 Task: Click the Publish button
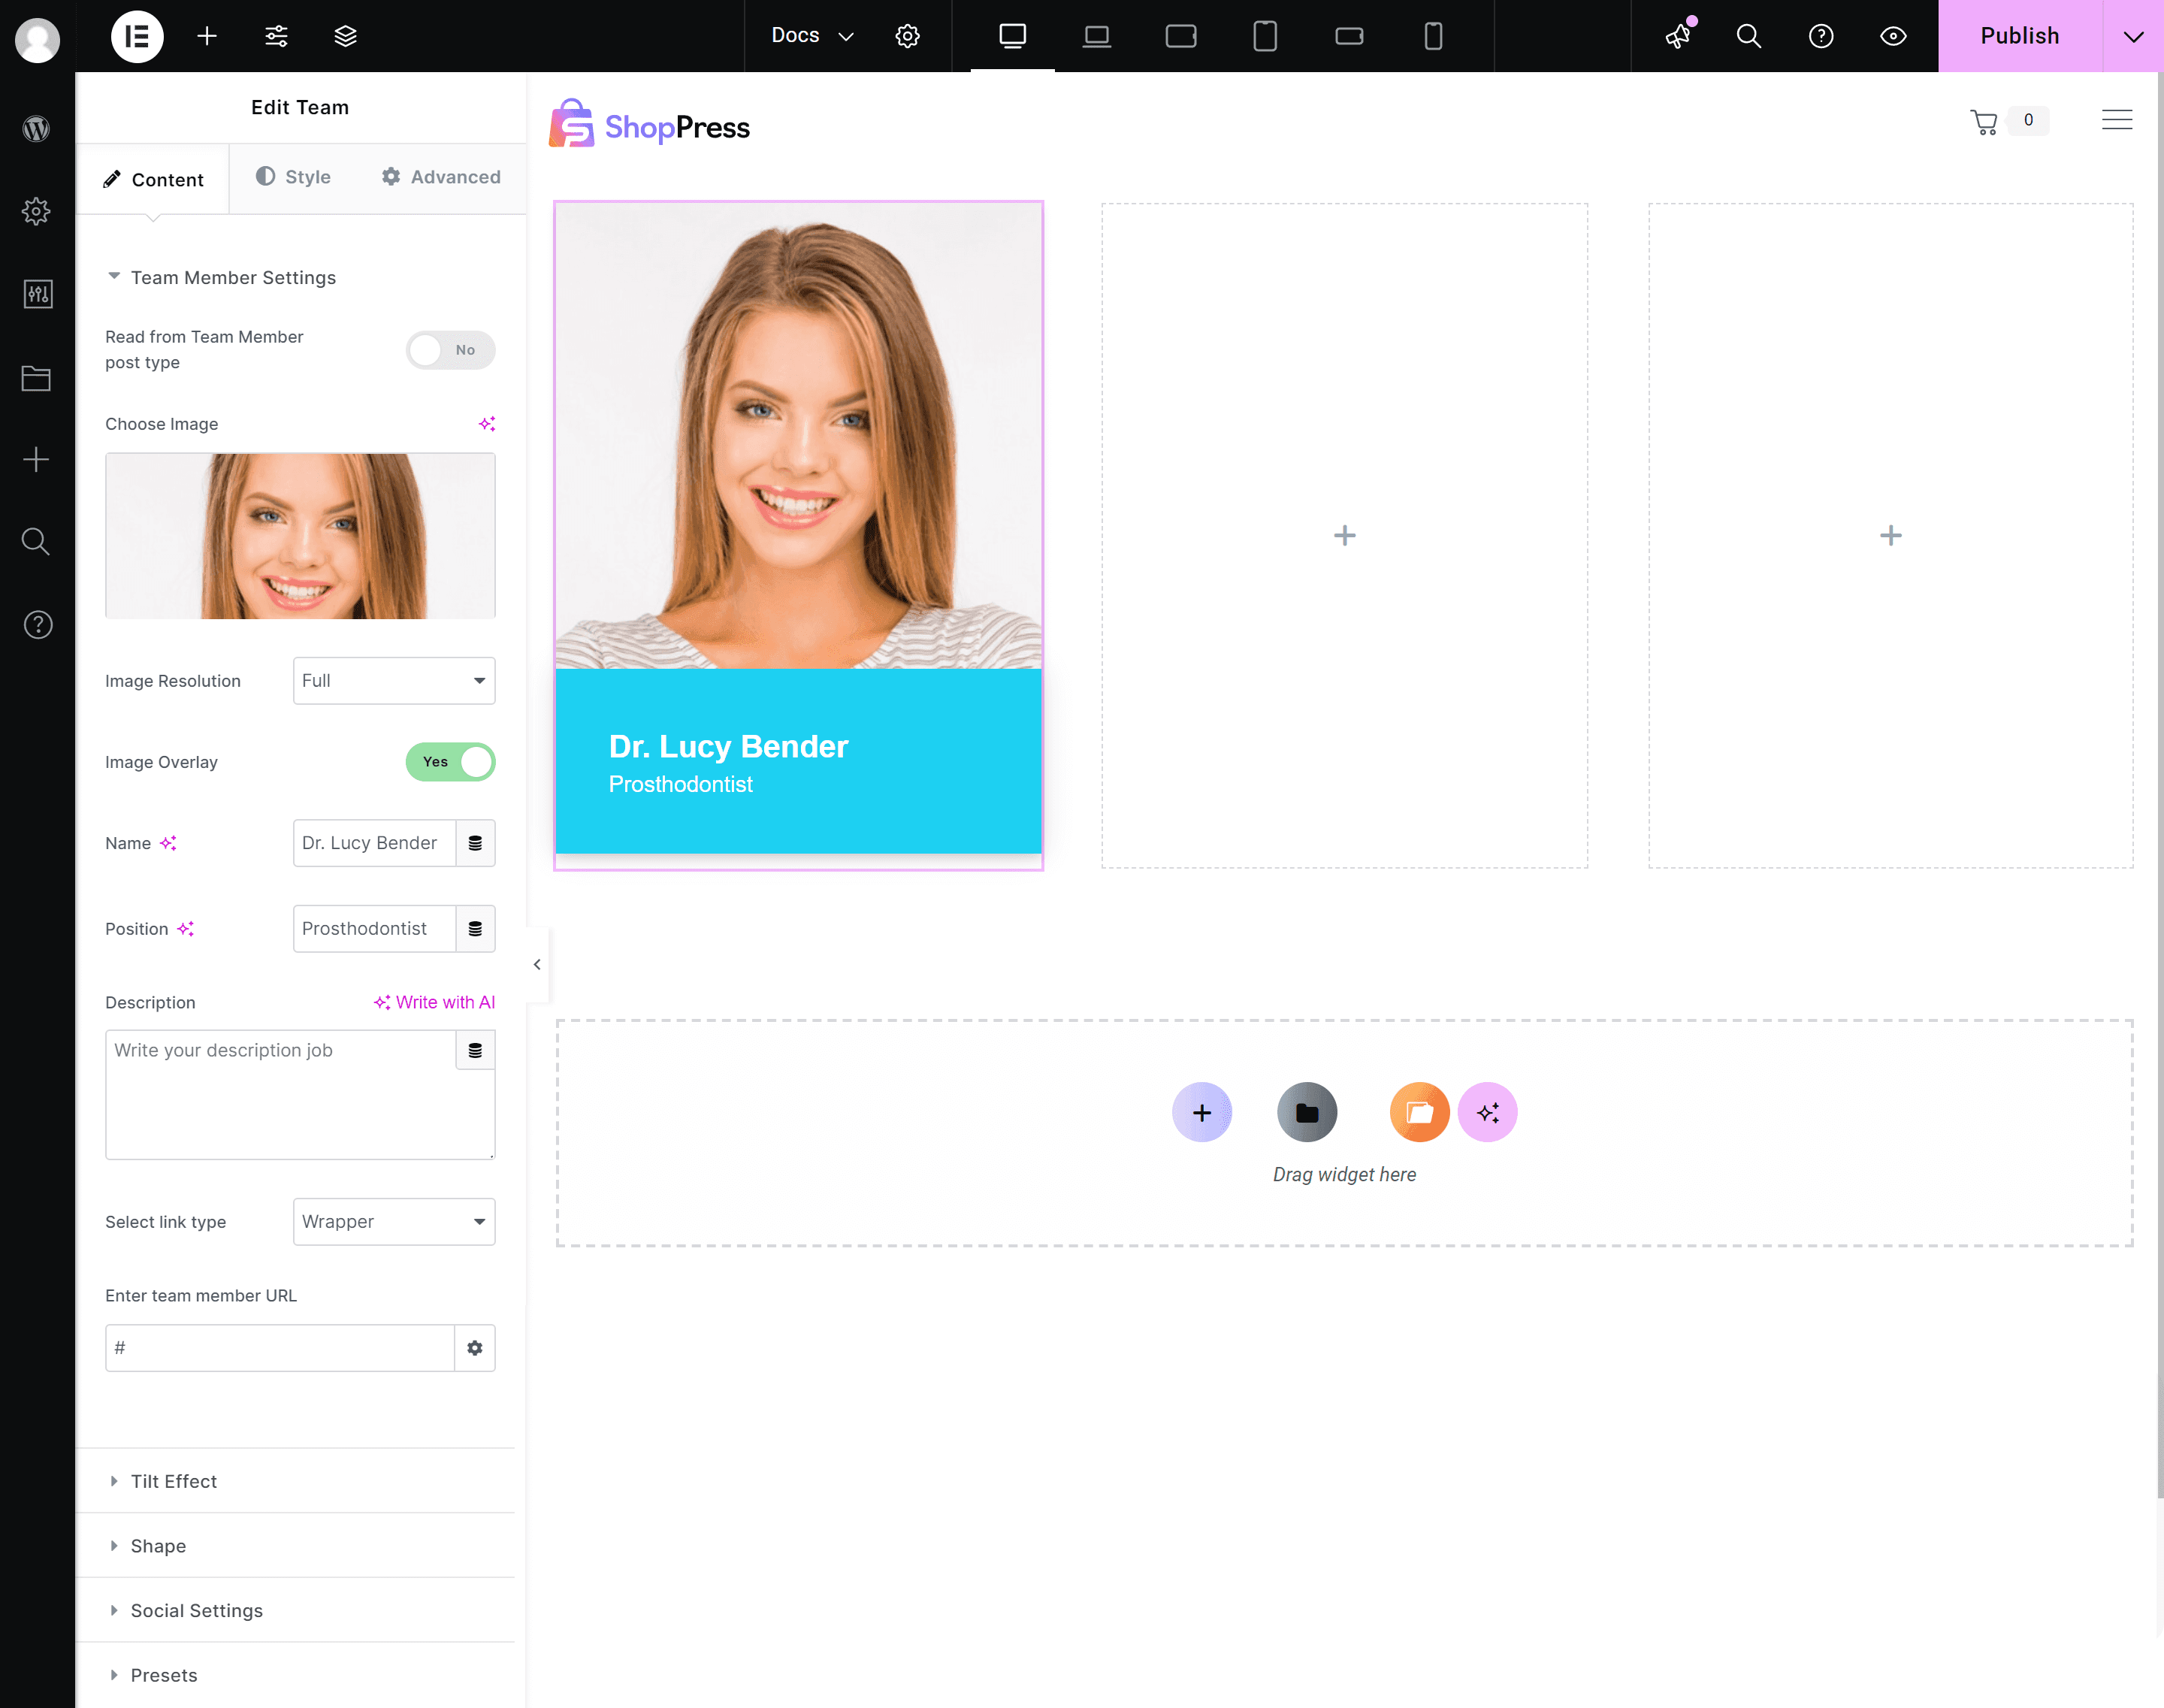point(2019,37)
